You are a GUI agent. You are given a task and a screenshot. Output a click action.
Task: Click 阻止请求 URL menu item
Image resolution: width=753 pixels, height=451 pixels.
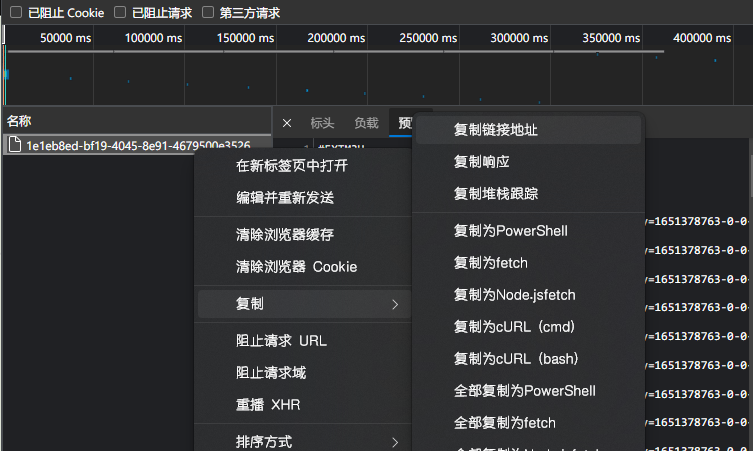coord(280,341)
